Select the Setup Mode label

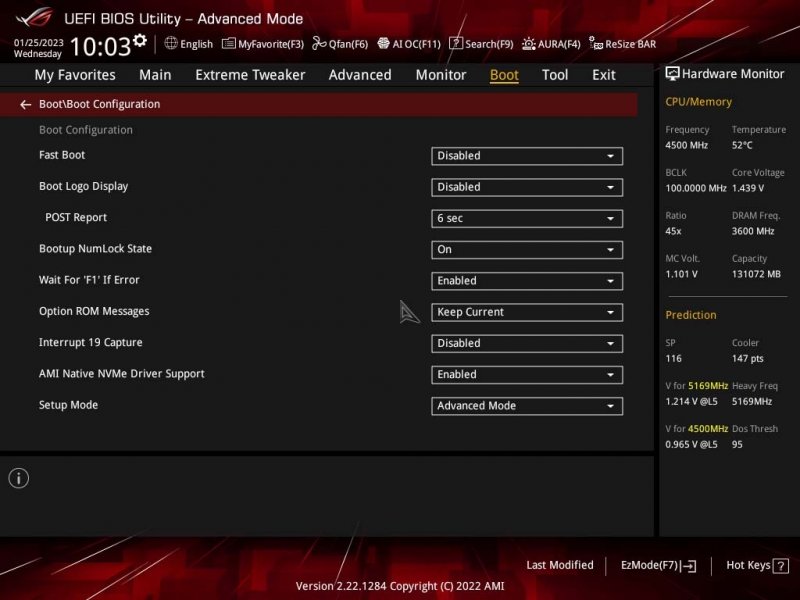[68, 405]
